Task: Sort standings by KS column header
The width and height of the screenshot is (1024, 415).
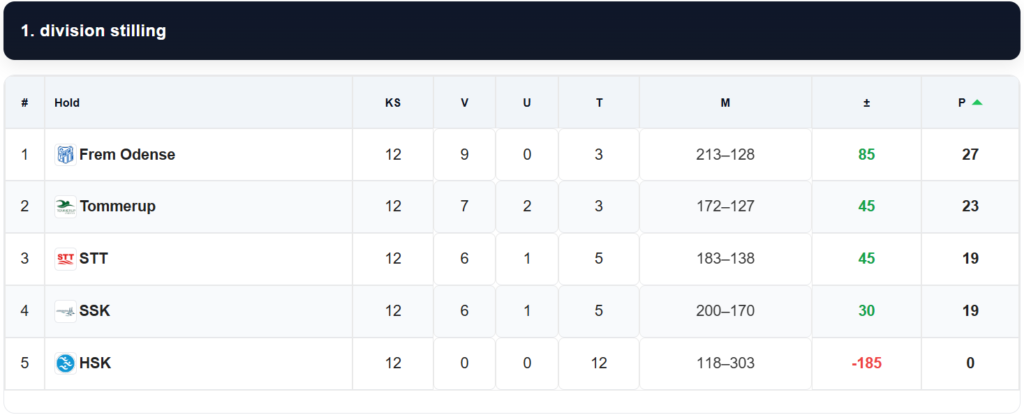Action: [393, 103]
